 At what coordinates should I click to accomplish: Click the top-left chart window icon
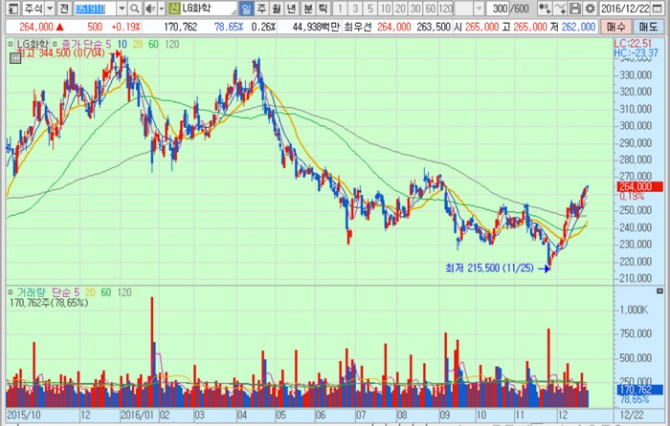(8, 8)
